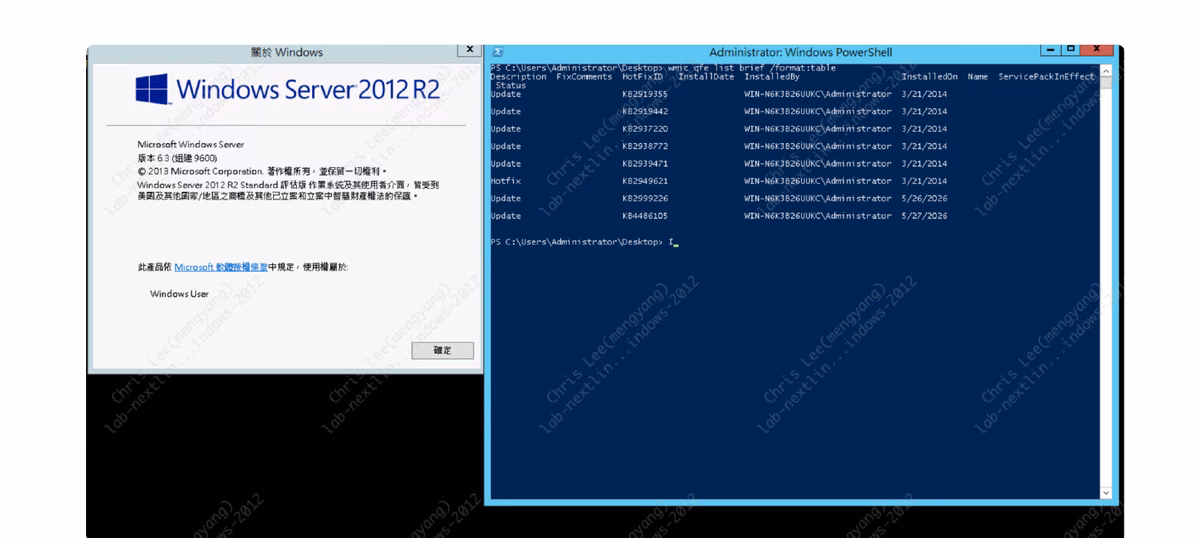This screenshot has width=1200, height=538.
Task: Click the Windows User licensee name
Action: click(179, 294)
